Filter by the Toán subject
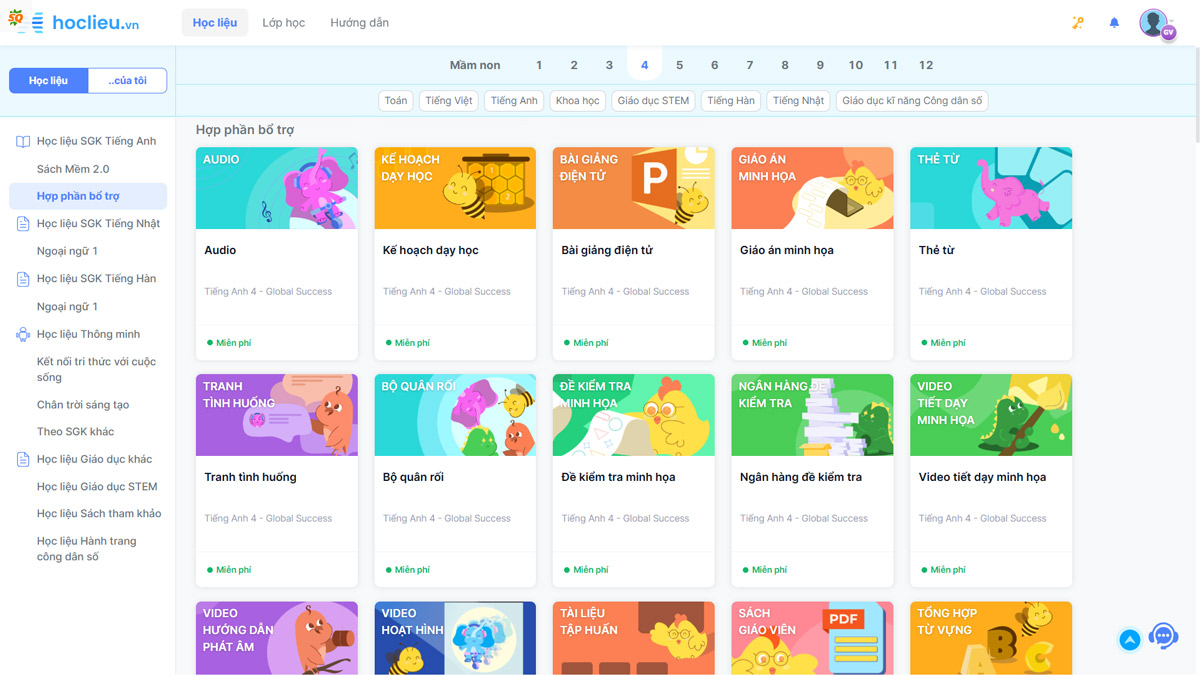The width and height of the screenshot is (1200, 675). point(396,101)
